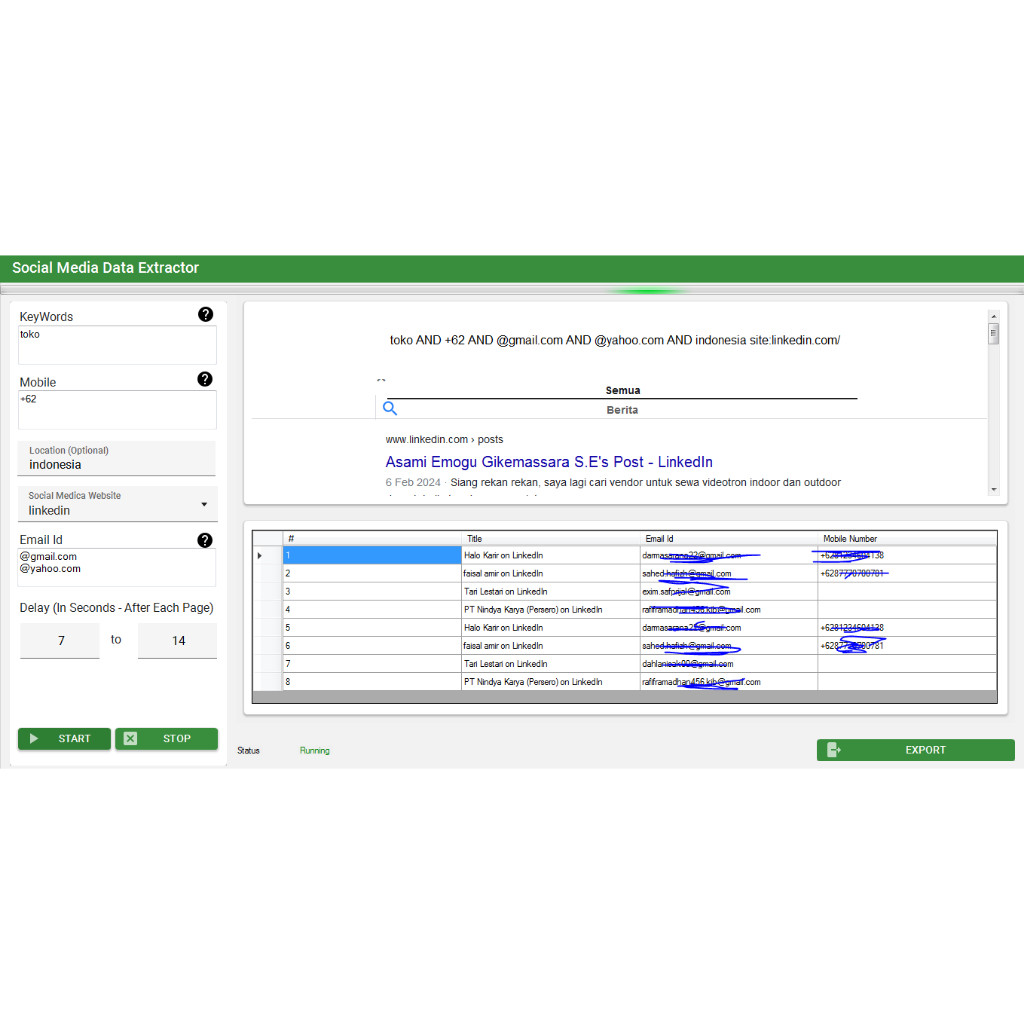Select the highlighted cell number 1

tap(372, 556)
